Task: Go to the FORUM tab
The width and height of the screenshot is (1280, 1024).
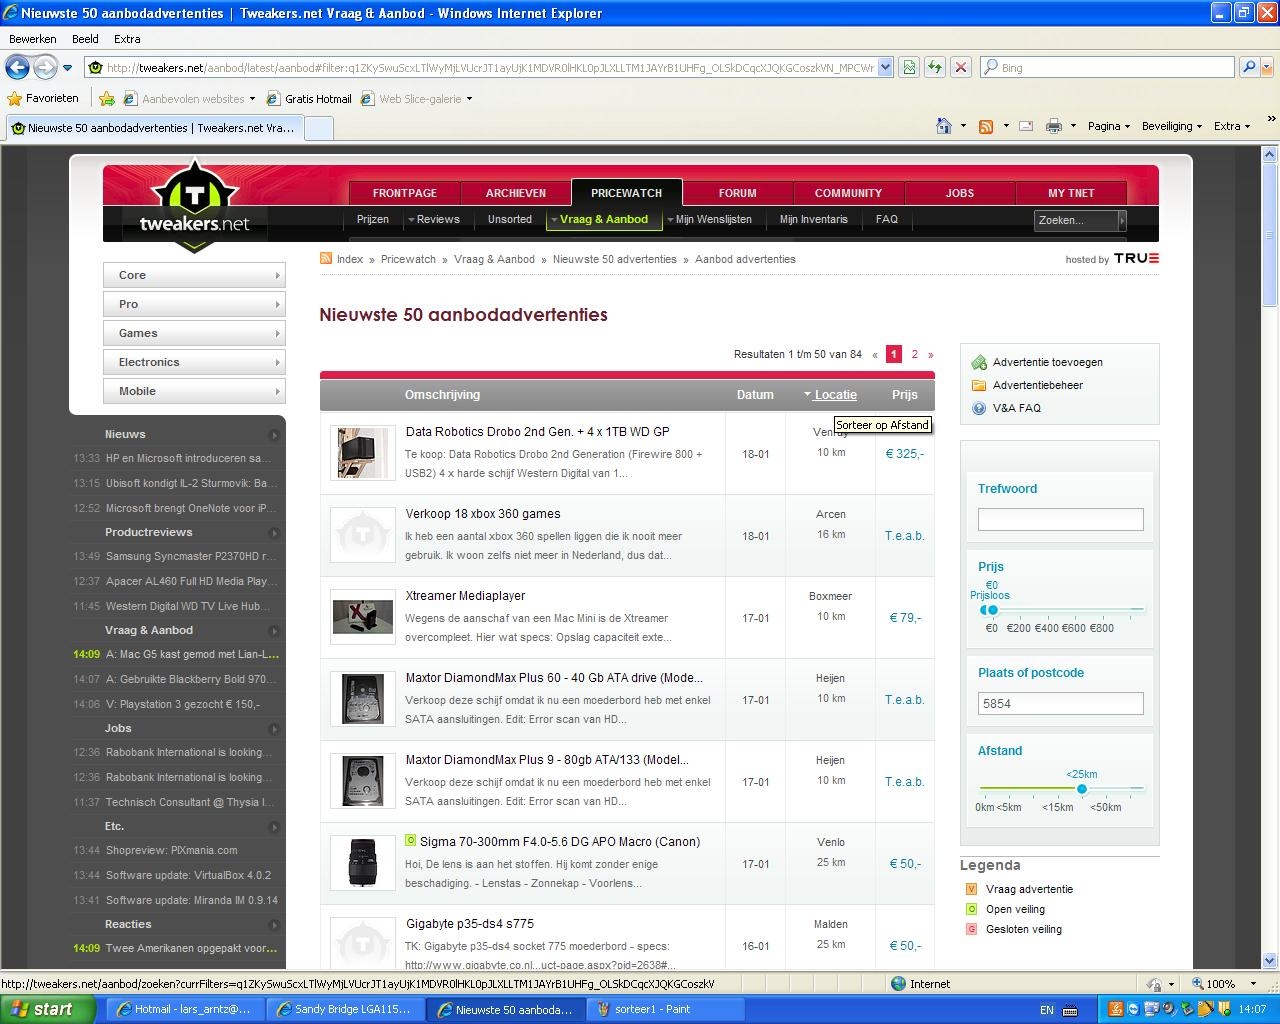Action: click(x=738, y=193)
